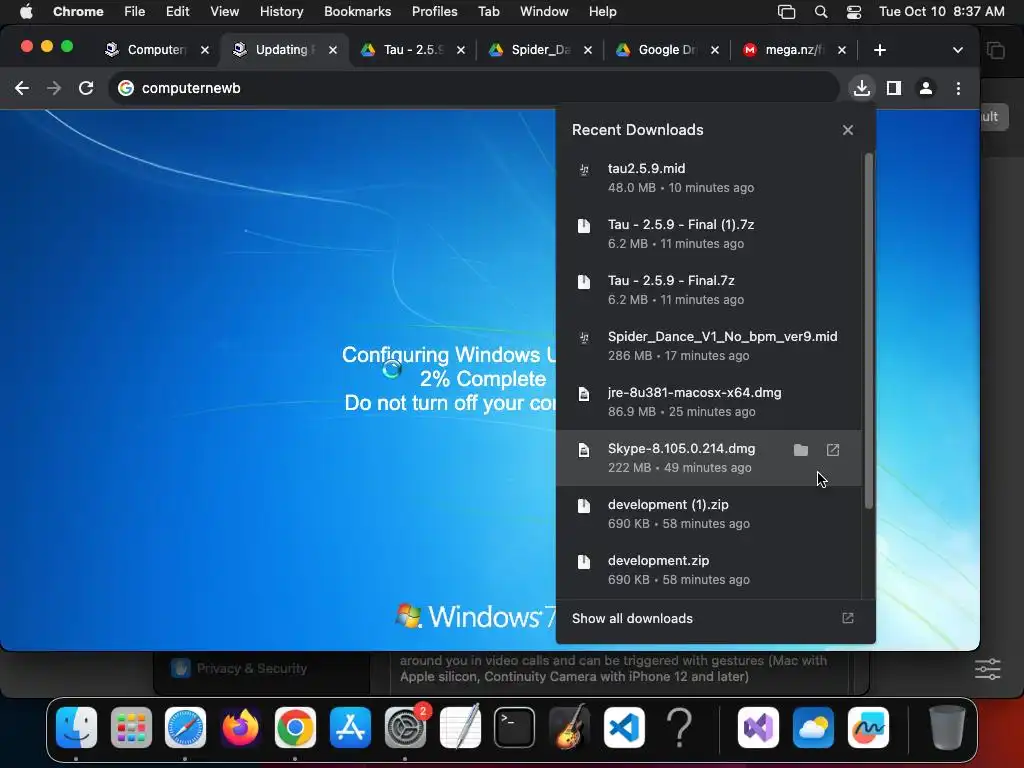Switch to the mega.nz tab
Screen dimensions: 1024x768
click(794, 50)
